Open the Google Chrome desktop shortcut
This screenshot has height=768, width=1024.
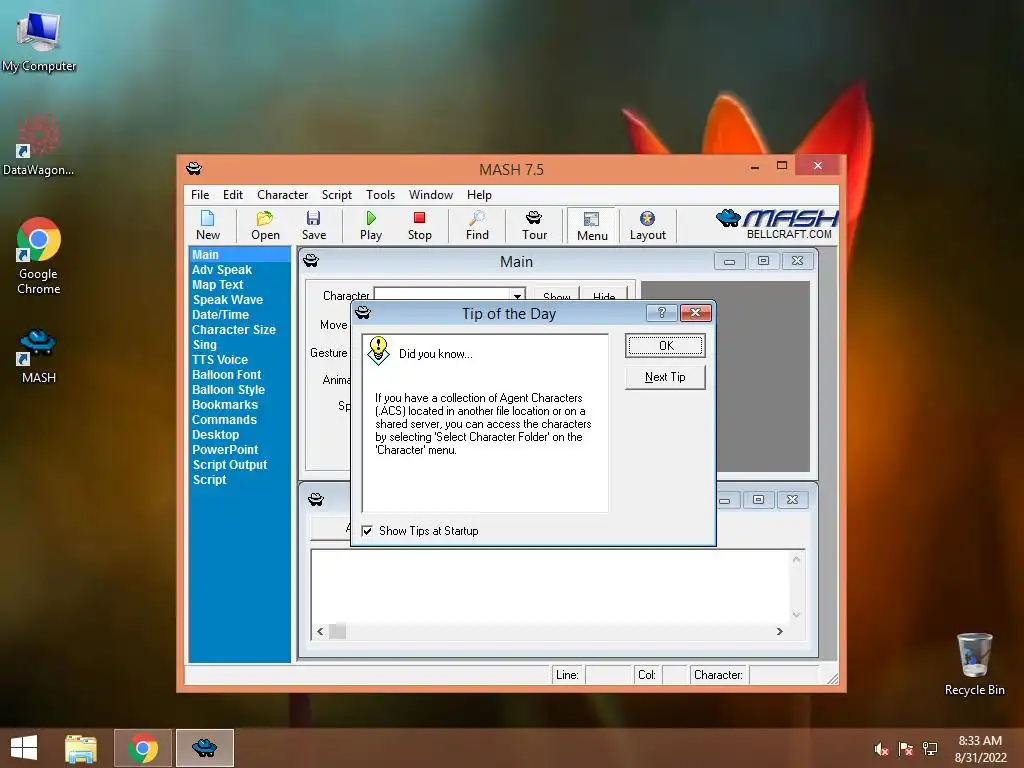coord(39,255)
